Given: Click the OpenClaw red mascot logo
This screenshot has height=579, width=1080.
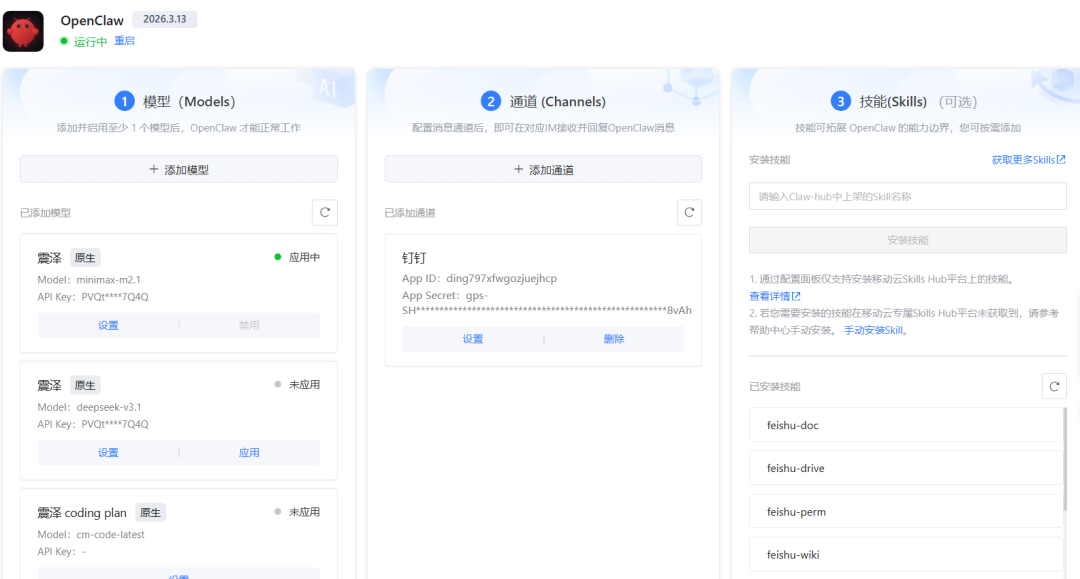Looking at the screenshot, I should coord(23,31).
